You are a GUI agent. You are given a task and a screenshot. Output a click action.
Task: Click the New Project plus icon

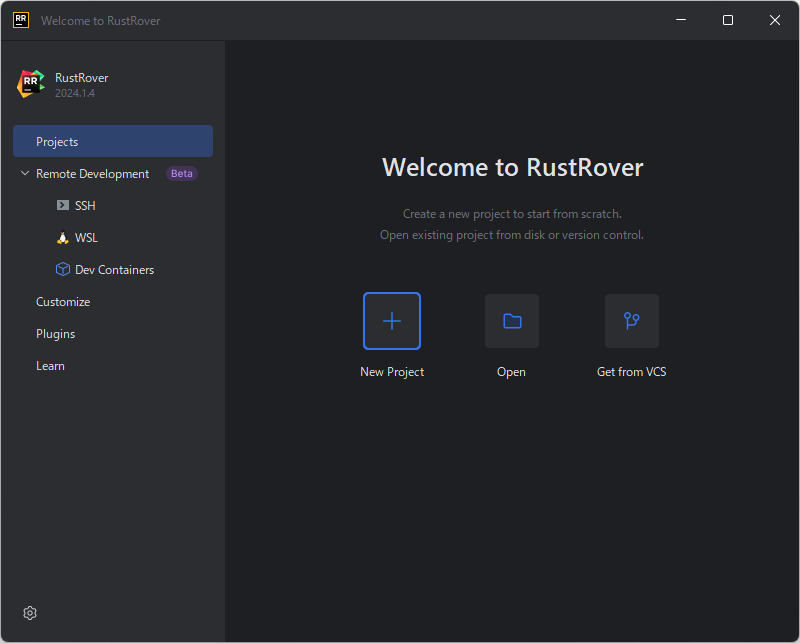(392, 321)
